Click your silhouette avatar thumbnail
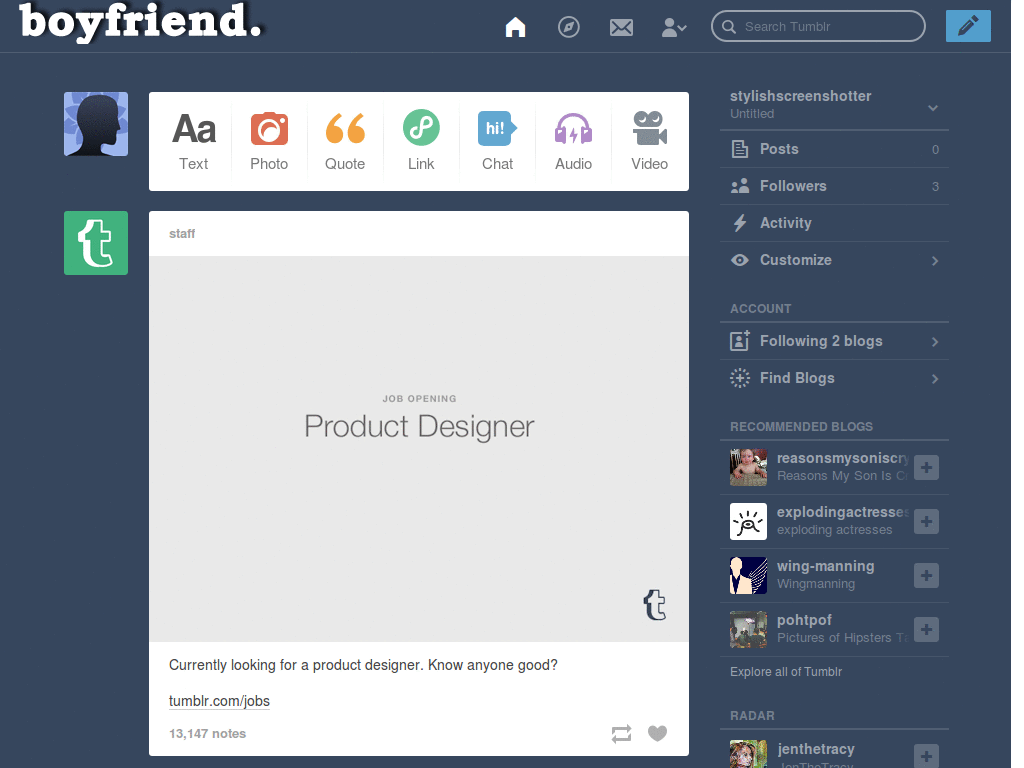Viewport: 1024px width, 768px height. tap(96, 124)
